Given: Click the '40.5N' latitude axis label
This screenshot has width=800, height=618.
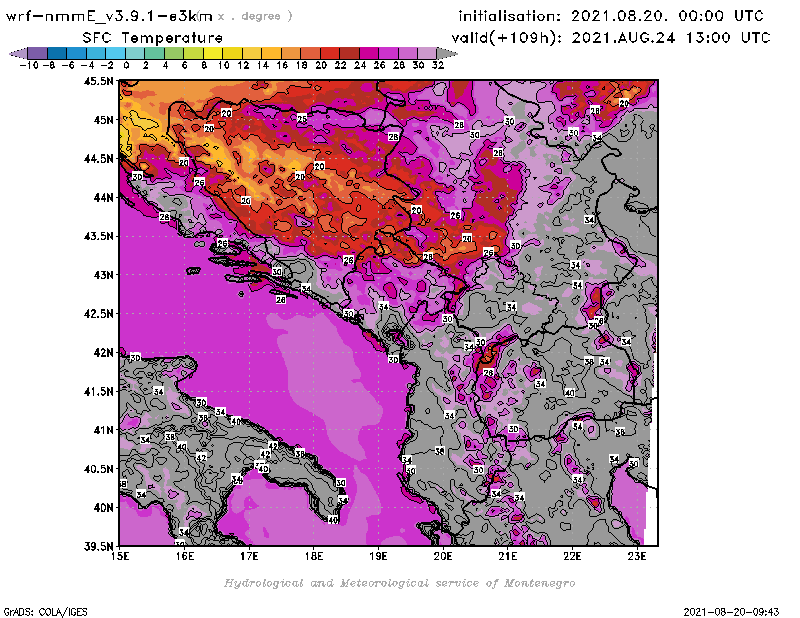Looking at the screenshot, I should [x=98, y=469].
